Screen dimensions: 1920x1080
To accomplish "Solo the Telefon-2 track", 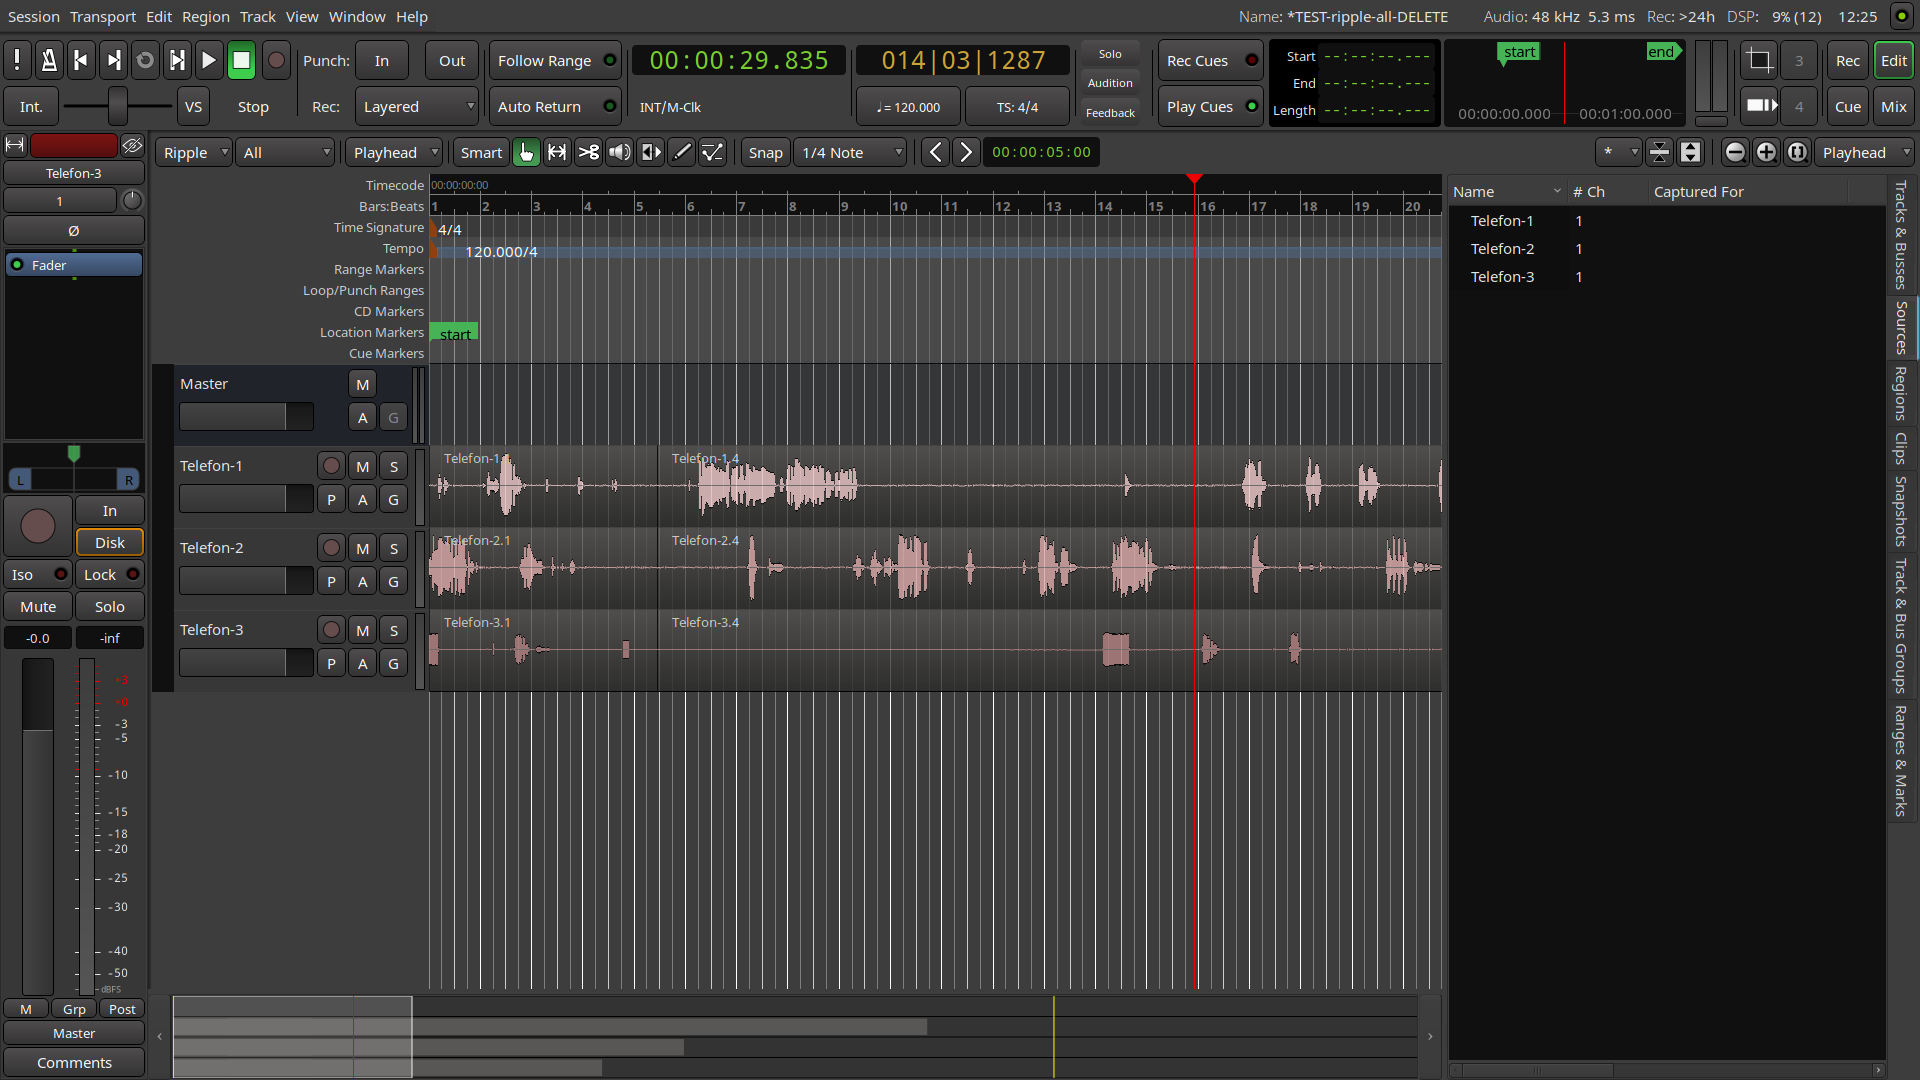I will [x=393, y=548].
